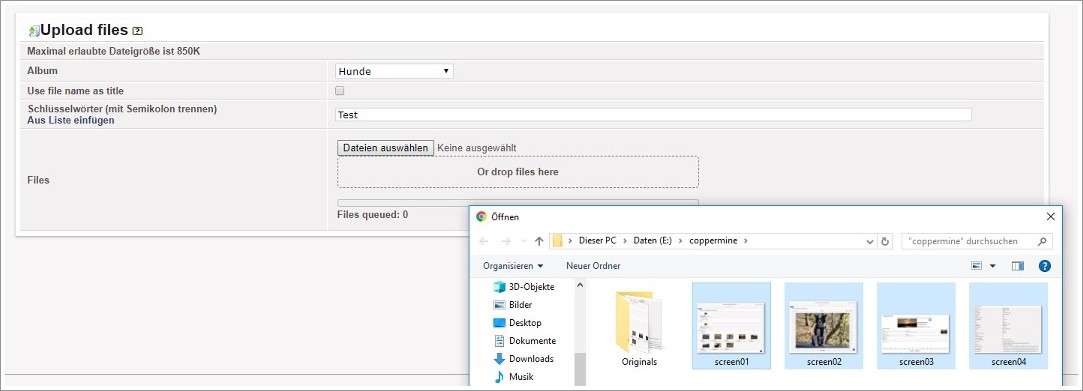Select the screen02 thumbnail

coord(823,325)
